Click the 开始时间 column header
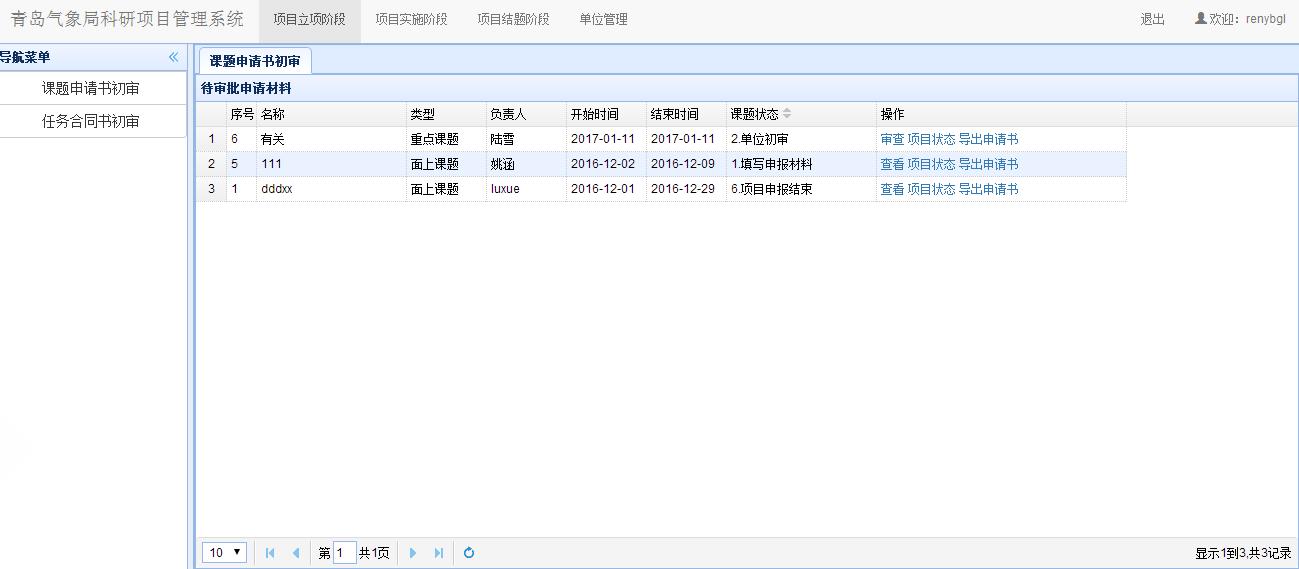This screenshot has width=1299, height=569. (x=607, y=114)
